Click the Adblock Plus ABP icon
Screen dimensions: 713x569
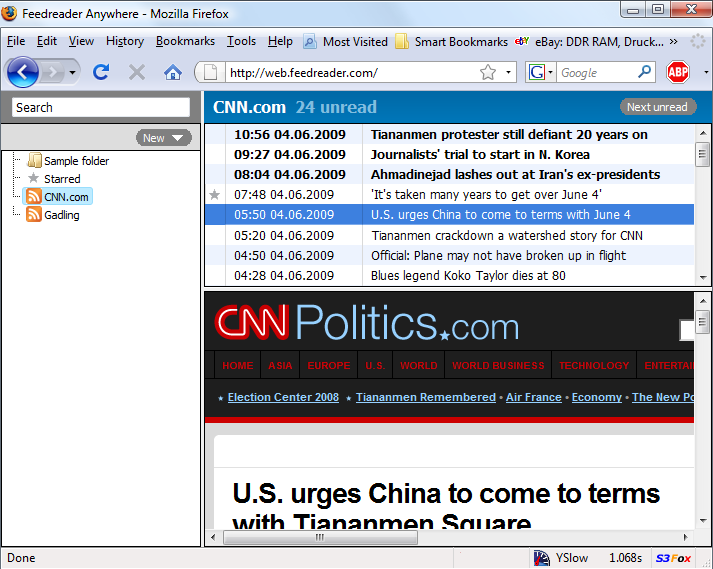678,72
